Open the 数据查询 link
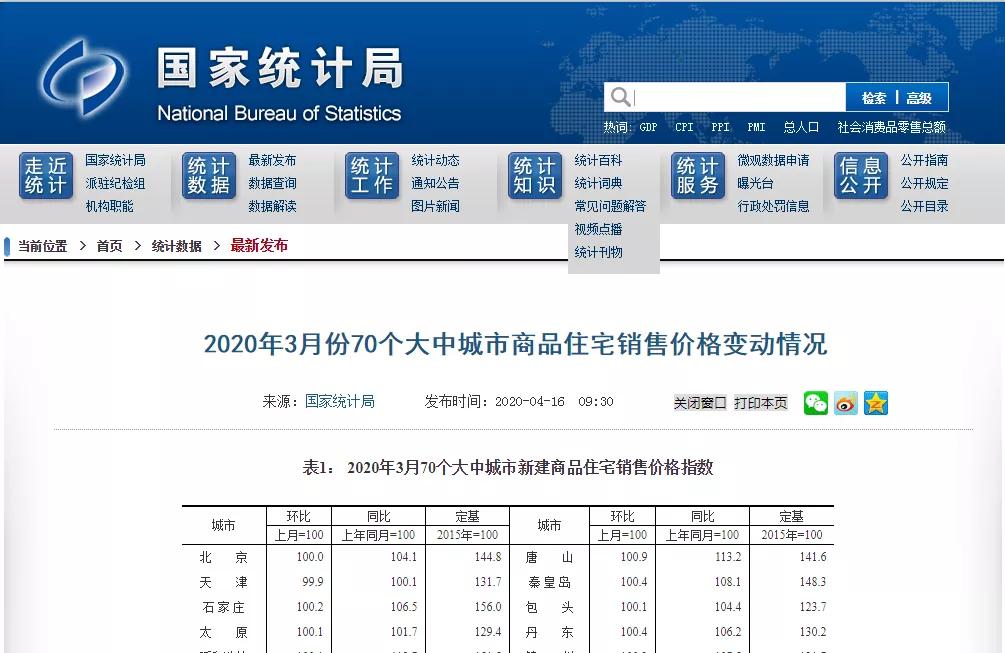The width and height of the screenshot is (1005, 653). [272, 186]
